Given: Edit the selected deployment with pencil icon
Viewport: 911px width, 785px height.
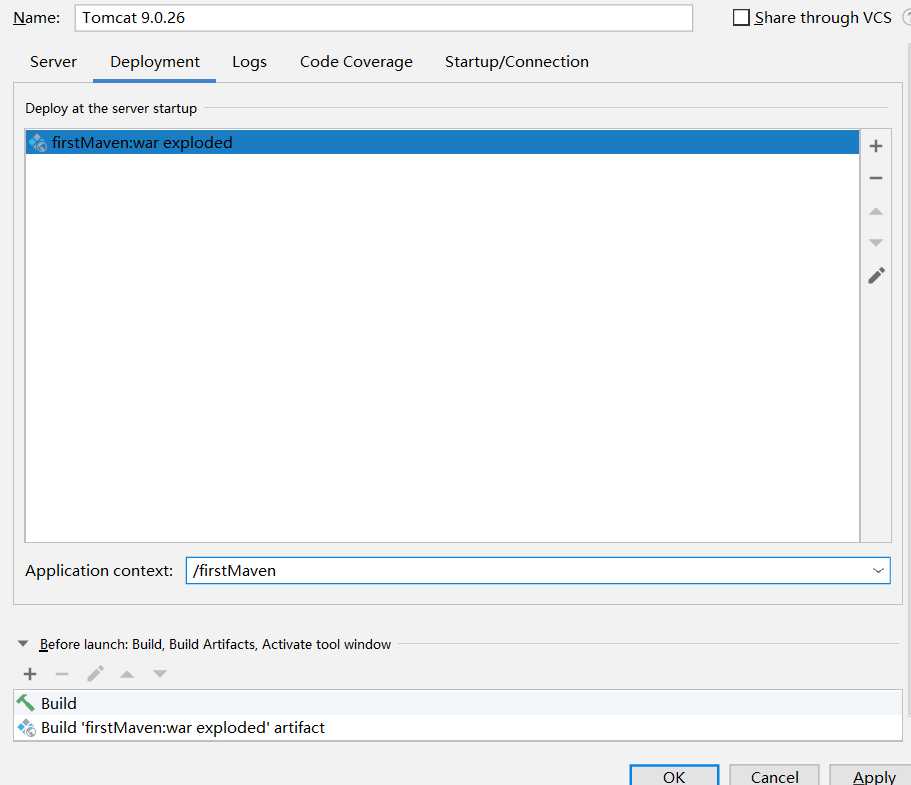Looking at the screenshot, I should coord(876,275).
